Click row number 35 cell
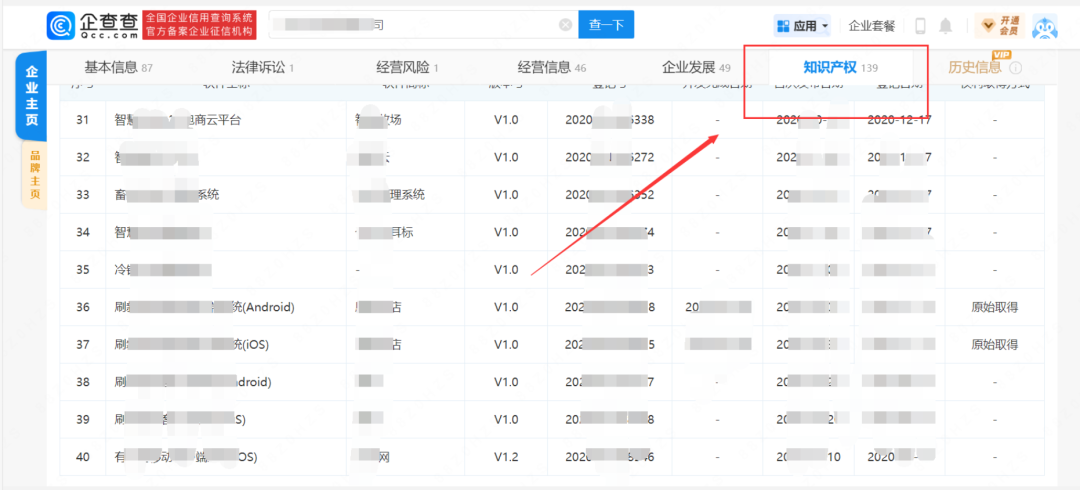Screen dimensions: 1080x490 pos(83,269)
